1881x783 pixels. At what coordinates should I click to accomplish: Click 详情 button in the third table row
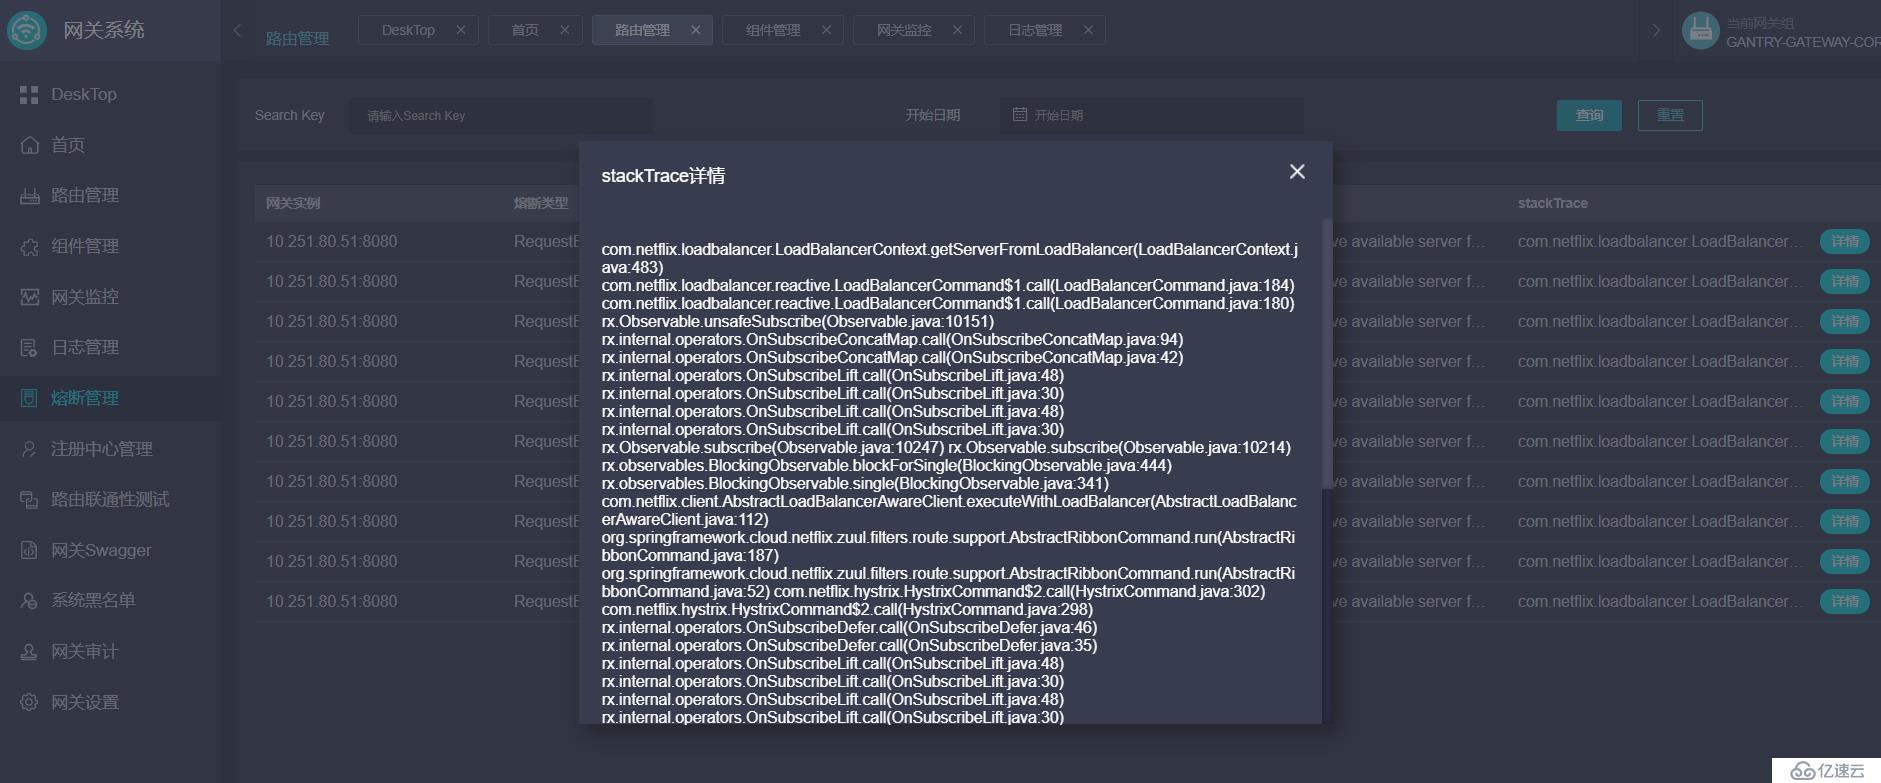(x=1844, y=321)
